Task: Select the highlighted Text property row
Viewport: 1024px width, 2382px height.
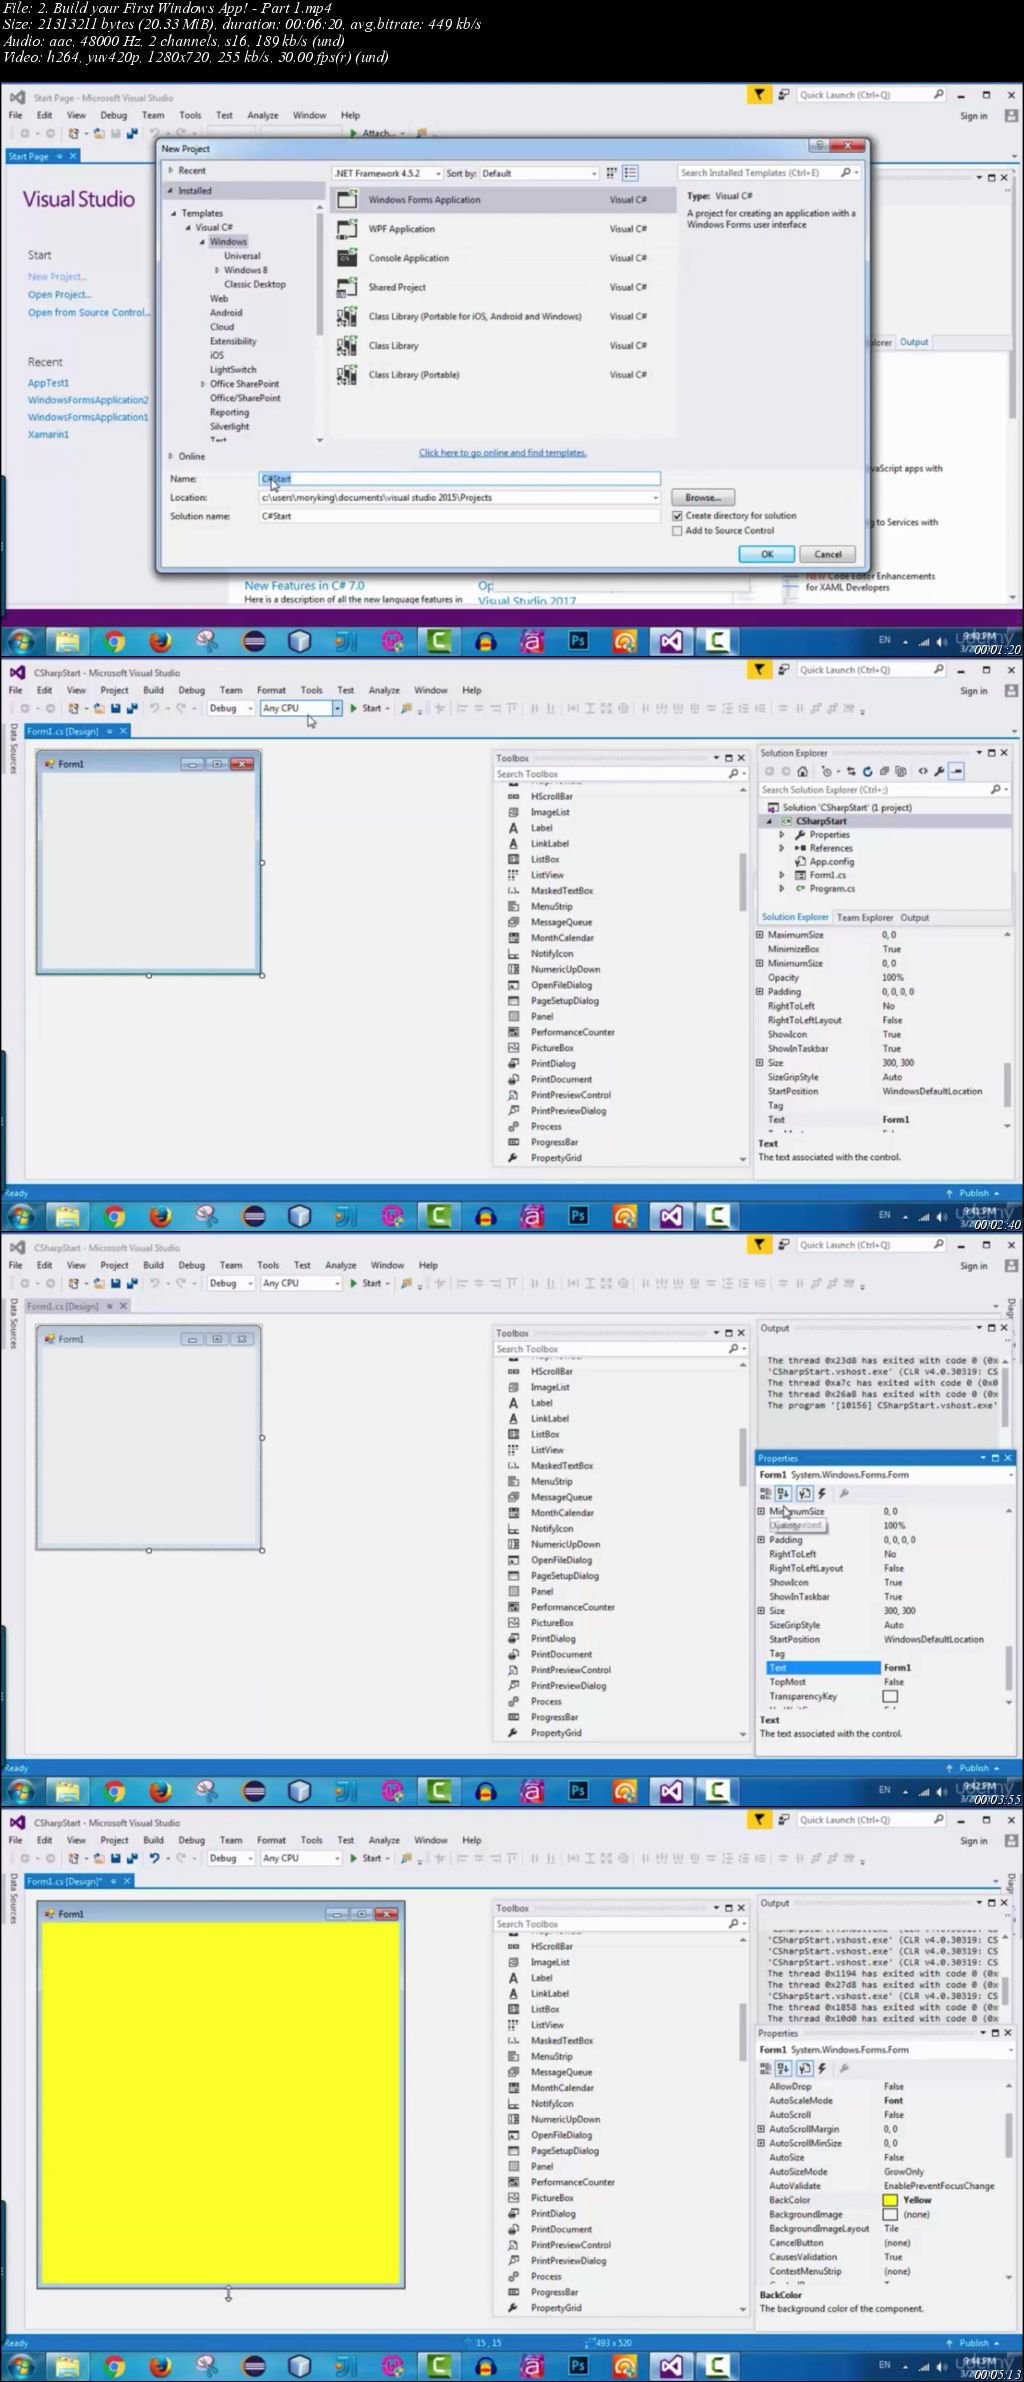Action: pos(823,1668)
